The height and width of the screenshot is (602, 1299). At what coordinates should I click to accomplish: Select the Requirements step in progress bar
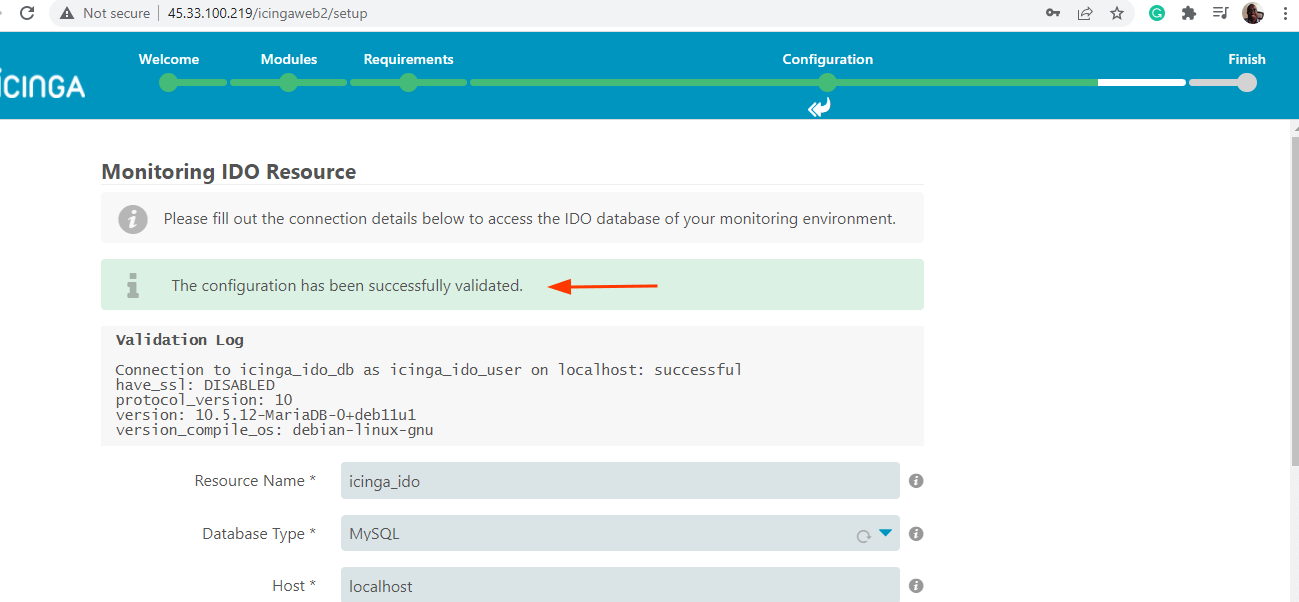(408, 82)
